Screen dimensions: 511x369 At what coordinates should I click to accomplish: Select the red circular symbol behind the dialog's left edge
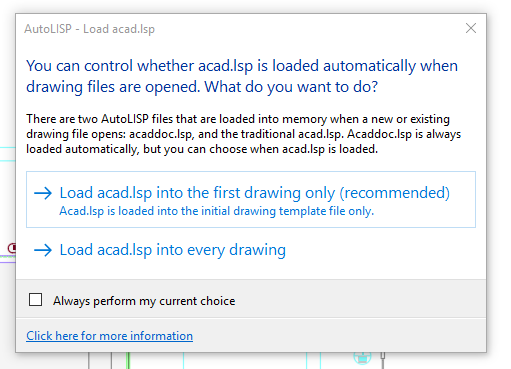tap(12, 248)
